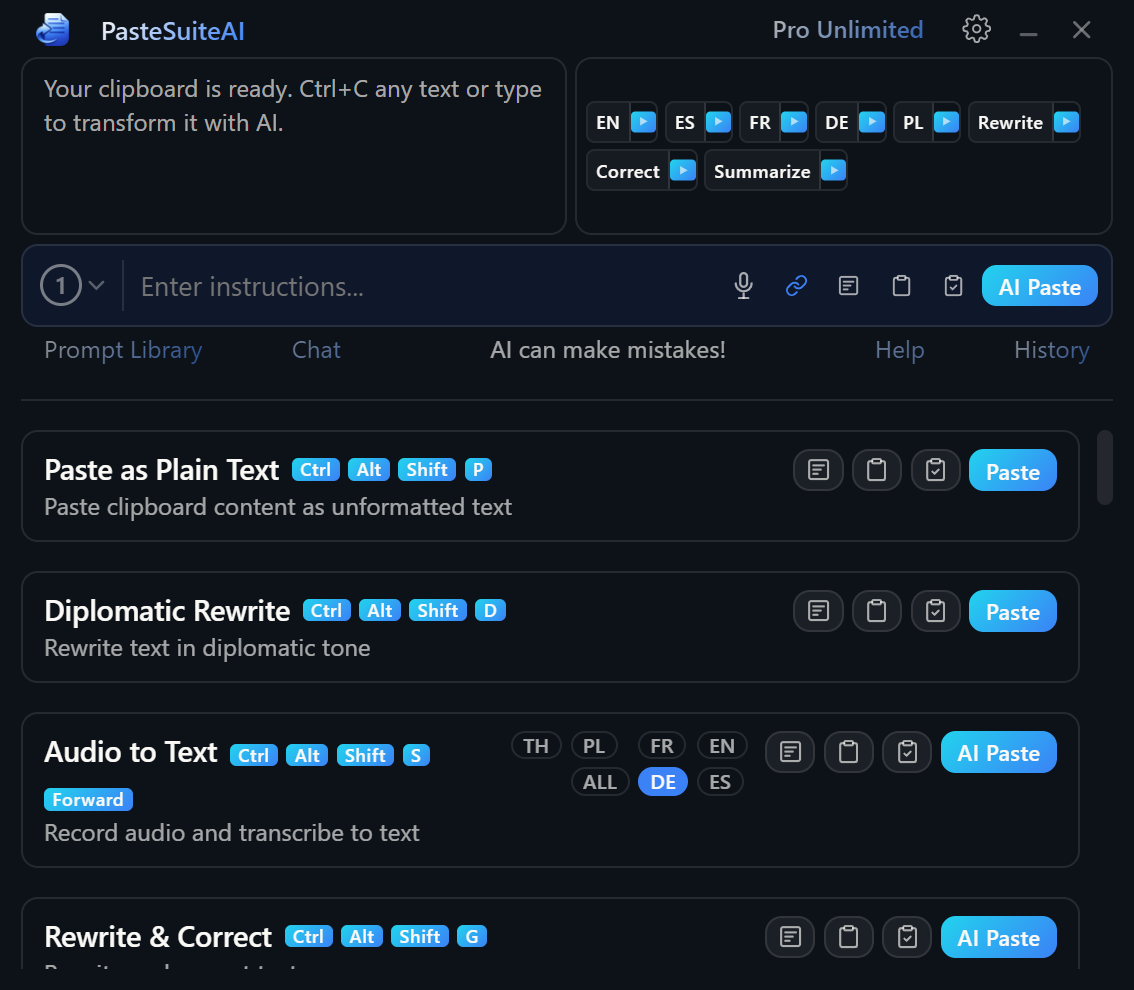Viewport: 1134px width, 990px height.
Task: Click Paste button for Paste as Plain Text
Action: [1012, 471]
